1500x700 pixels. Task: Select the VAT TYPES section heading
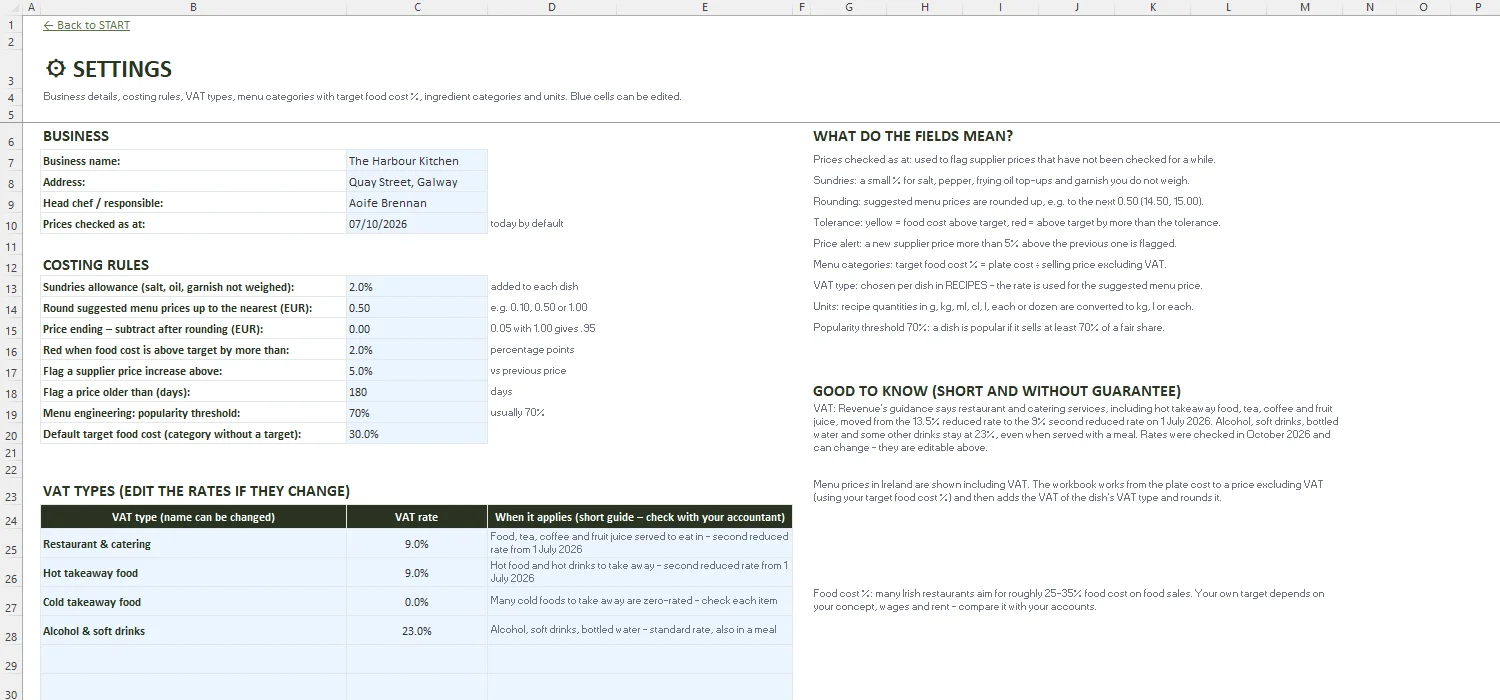click(x=196, y=491)
